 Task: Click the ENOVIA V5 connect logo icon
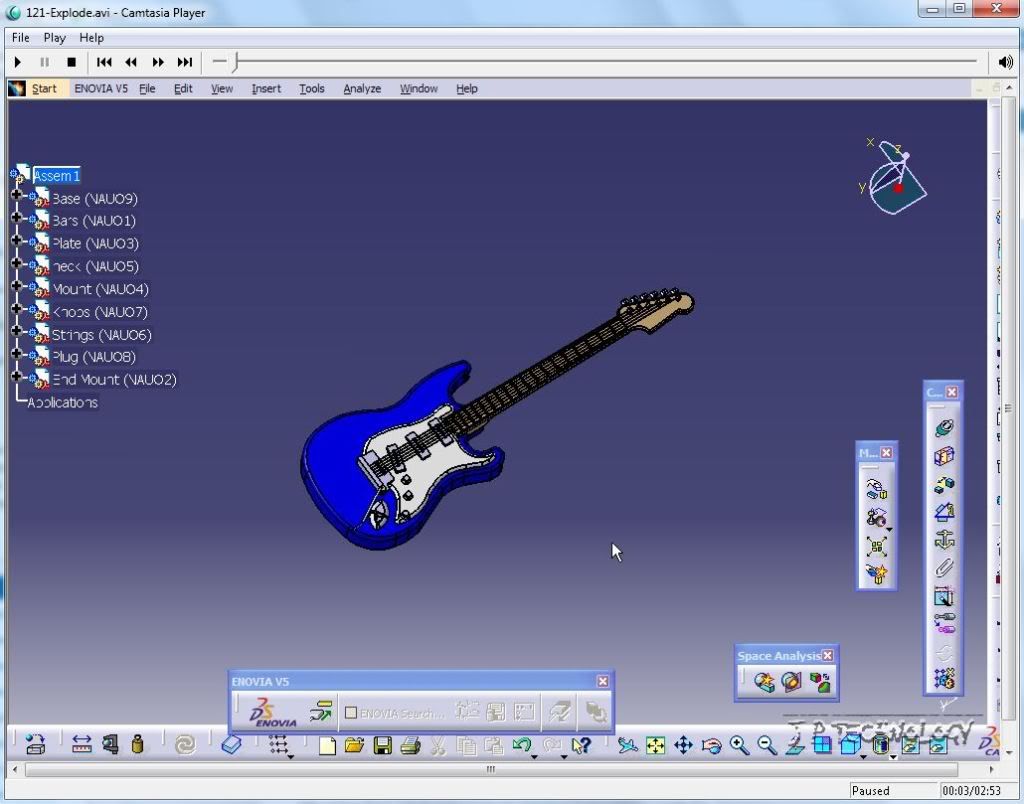point(273,713)
